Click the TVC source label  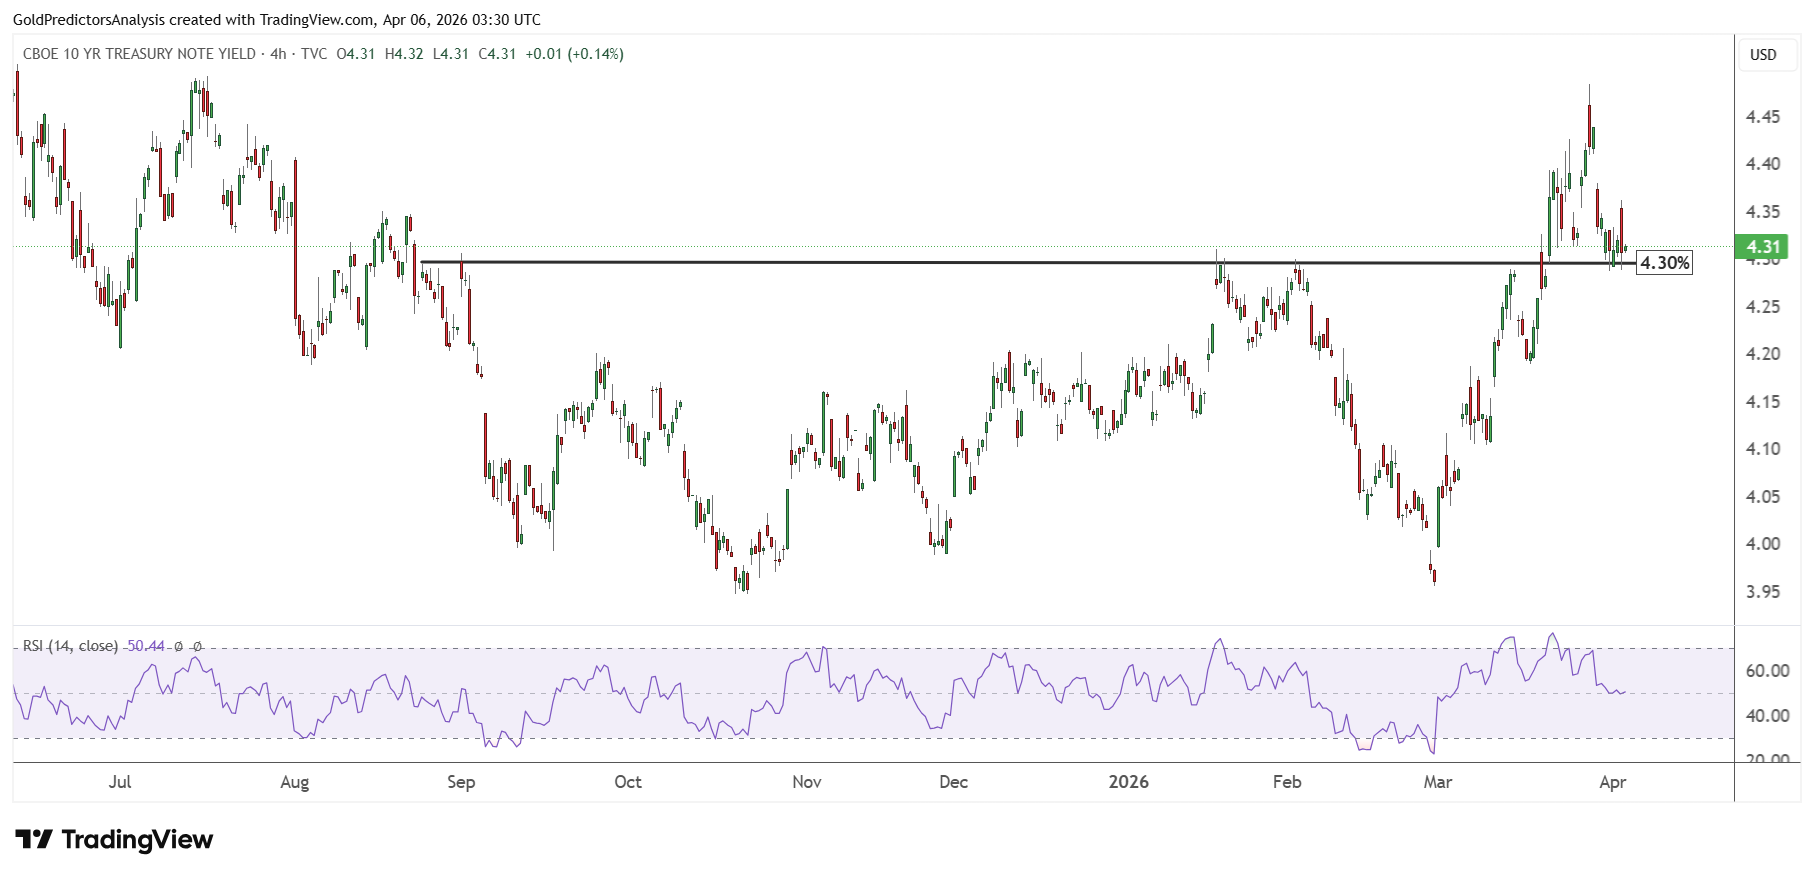314,54
